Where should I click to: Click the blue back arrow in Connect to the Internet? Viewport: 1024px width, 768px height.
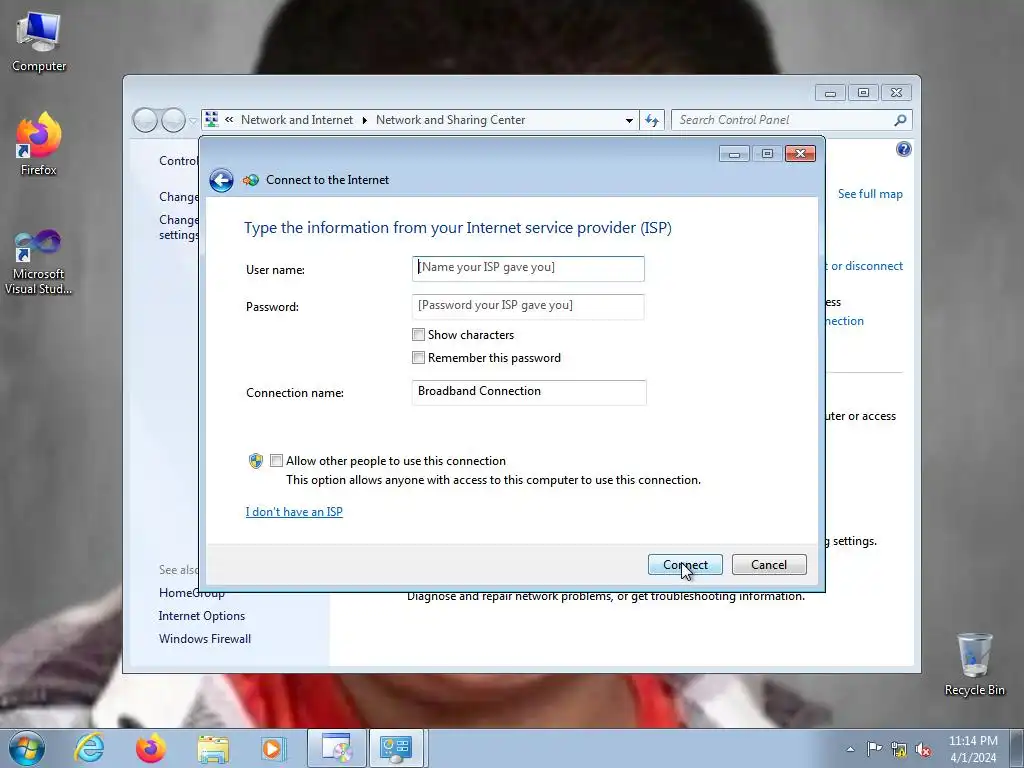click(221, 180)
